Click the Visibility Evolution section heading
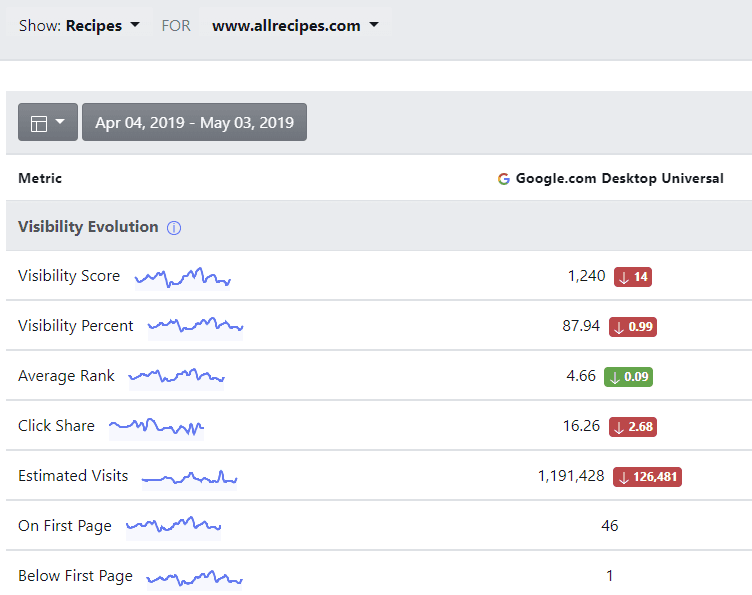 coord(88,227)
